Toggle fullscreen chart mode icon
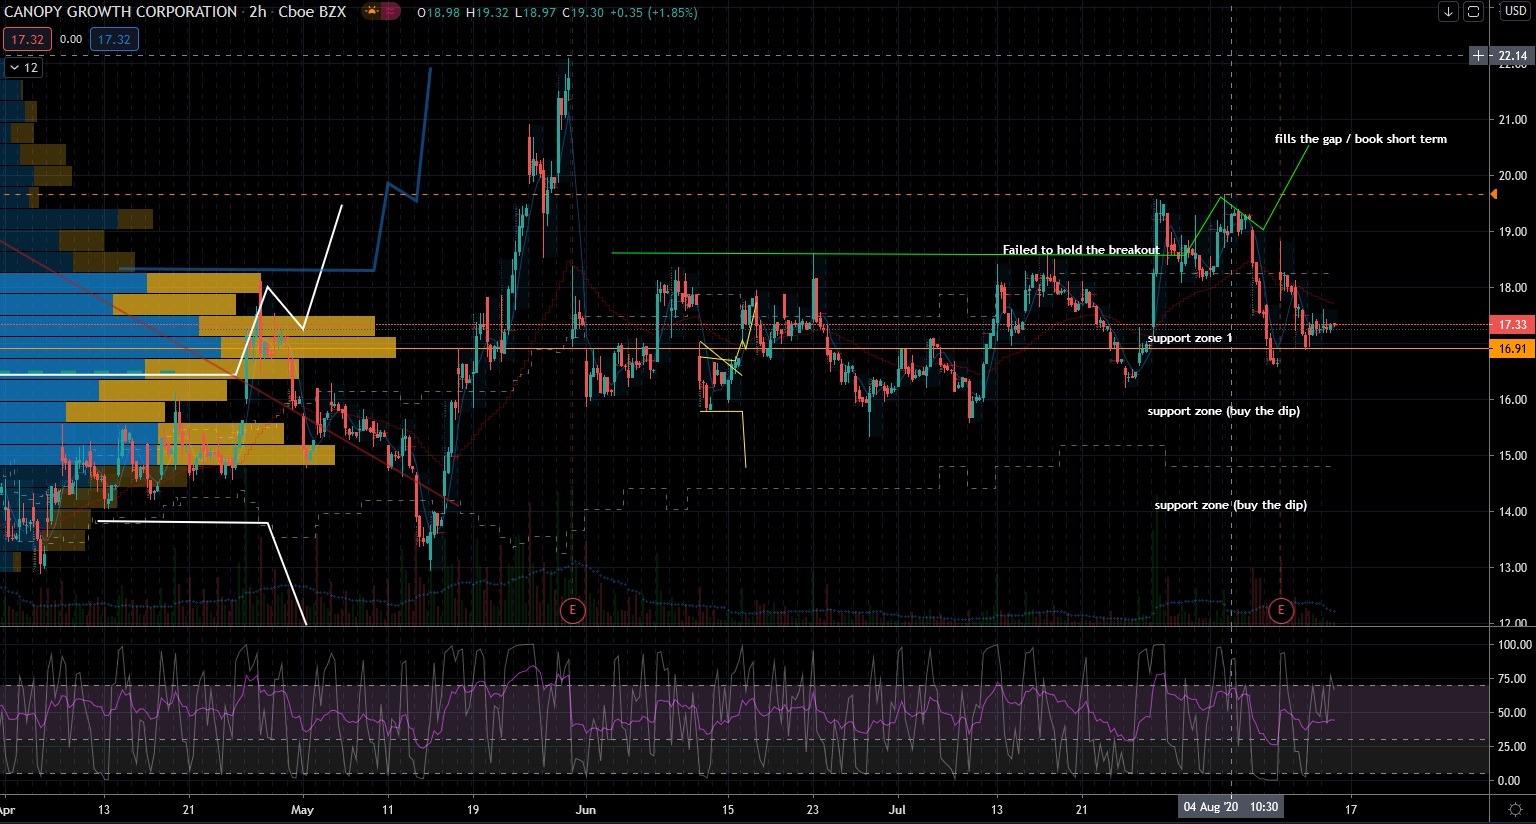Viewport: 1536px width, 824px height. pyautogui.click(x=1473, y=12)
